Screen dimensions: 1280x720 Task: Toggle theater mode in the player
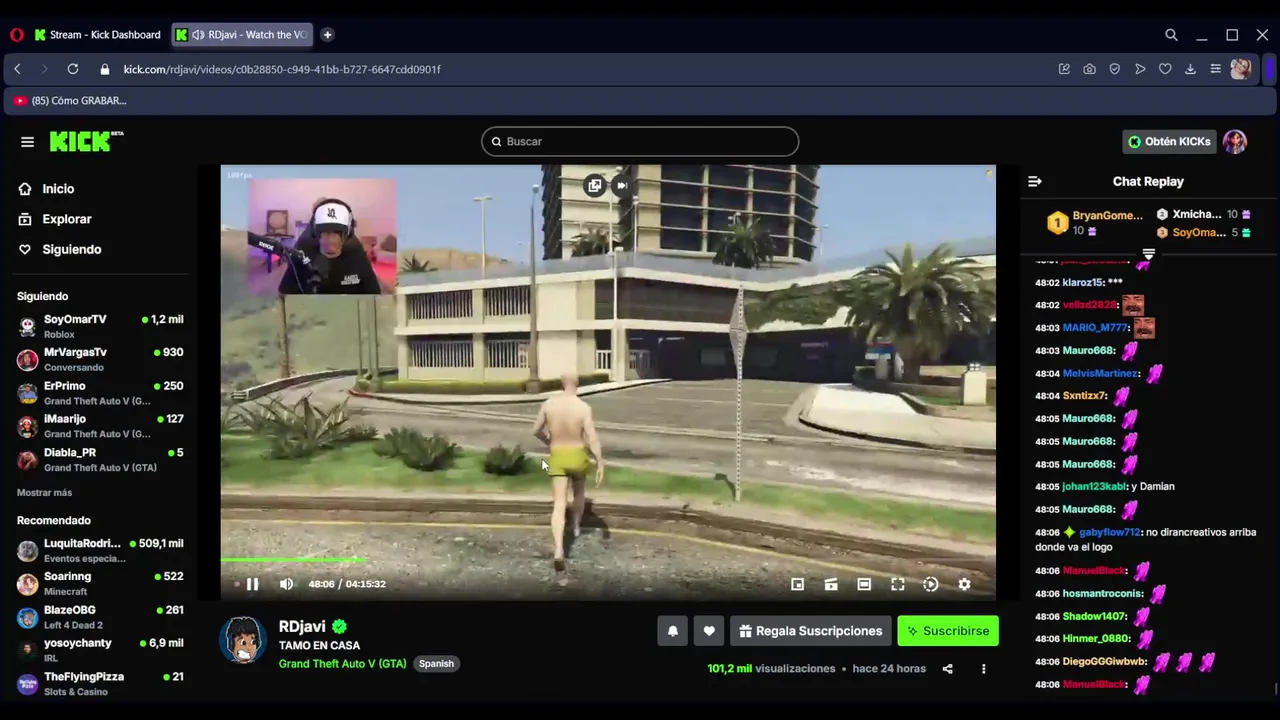point(864,584)
